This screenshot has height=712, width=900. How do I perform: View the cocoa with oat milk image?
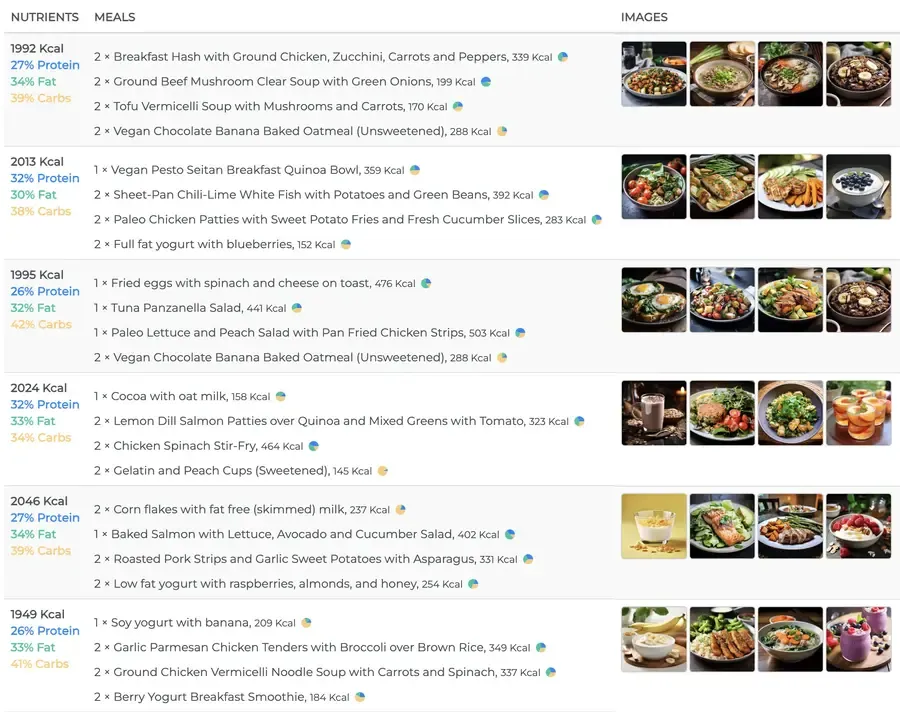(654, 413)
